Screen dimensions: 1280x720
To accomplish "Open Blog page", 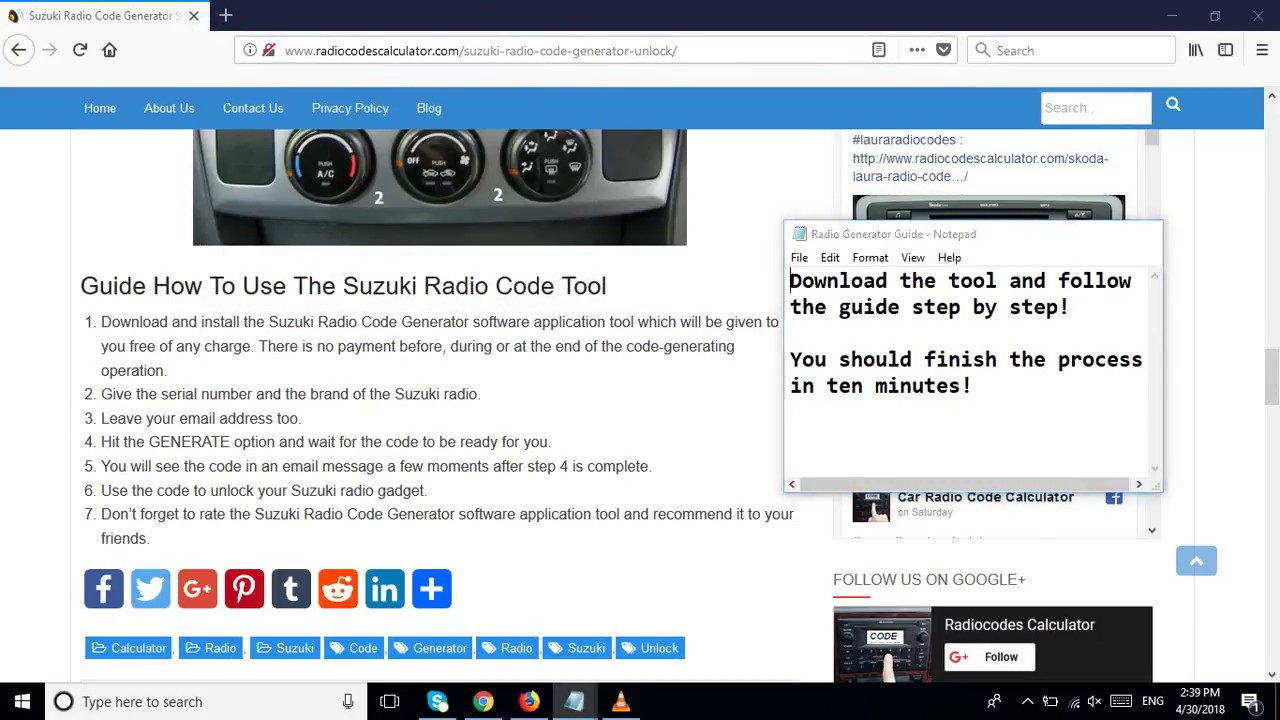I will coord(429,108).
